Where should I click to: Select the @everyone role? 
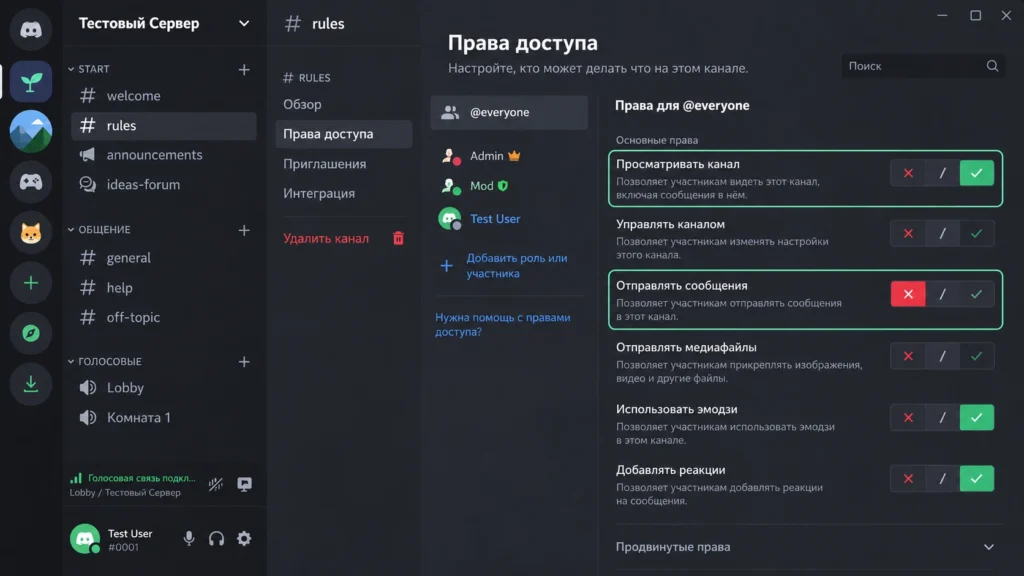click(x=509, y=112)
